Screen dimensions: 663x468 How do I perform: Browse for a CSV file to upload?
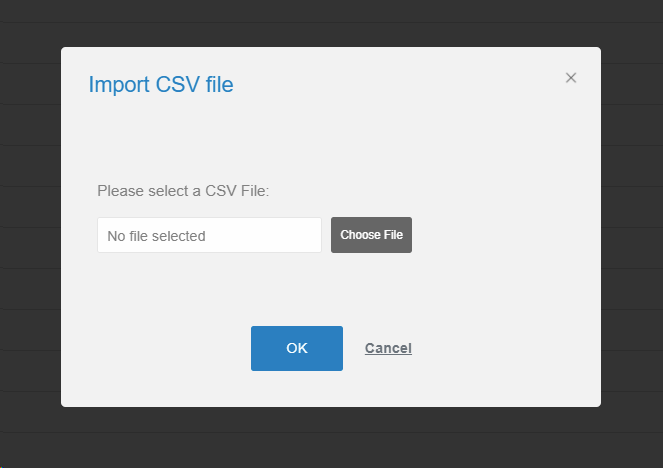click(371, 235)
